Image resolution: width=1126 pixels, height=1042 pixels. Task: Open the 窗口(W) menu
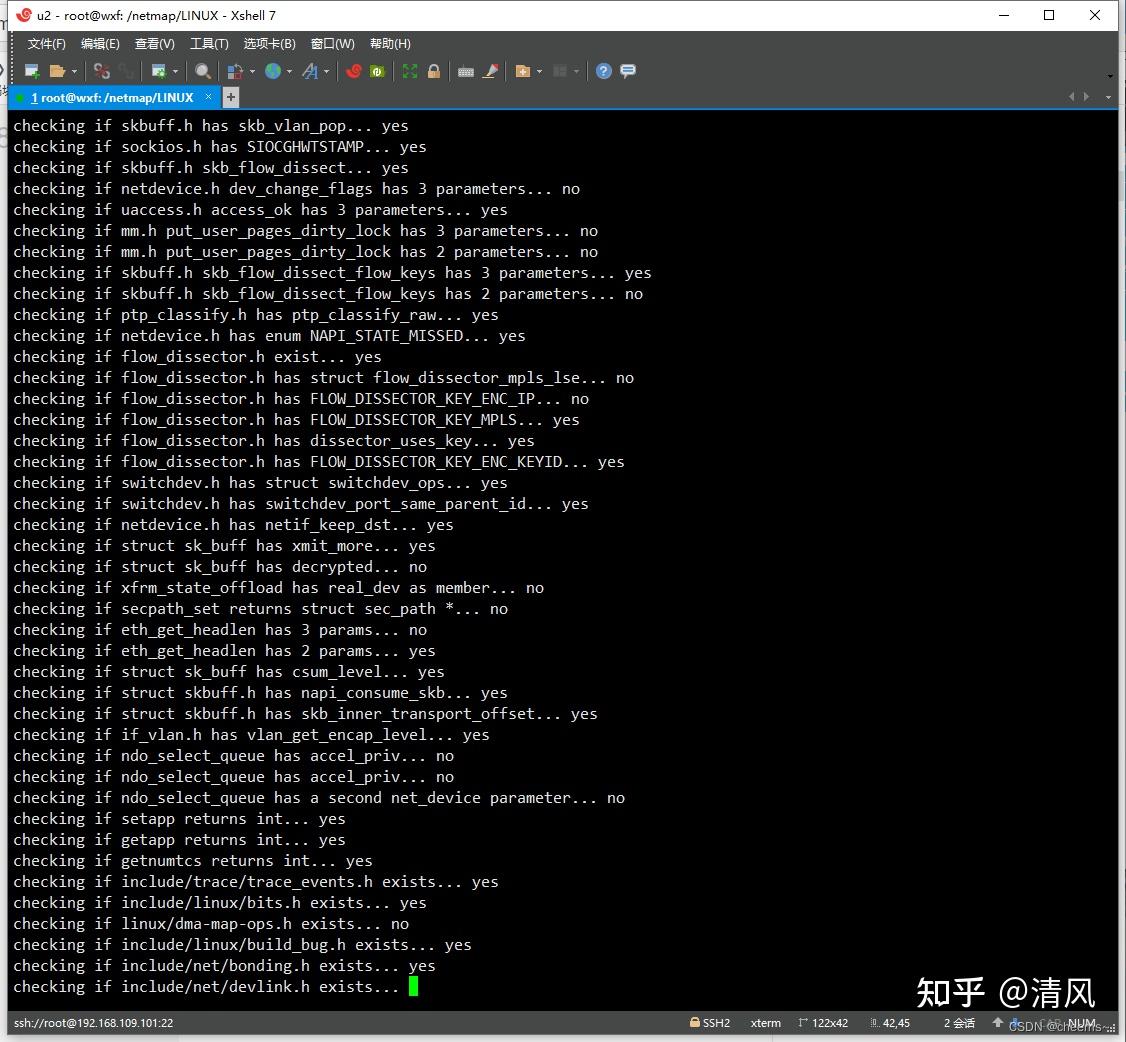(332, 44)
